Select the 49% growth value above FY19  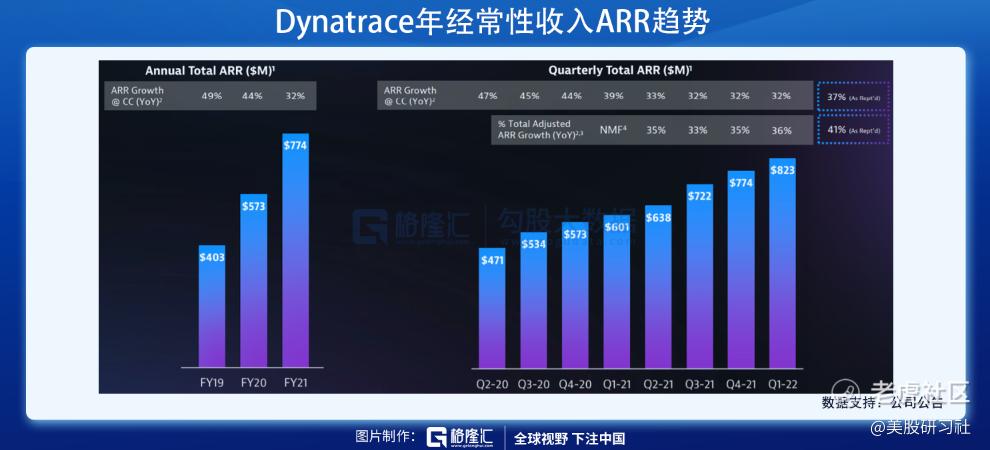pyautogui.click(x=212, y=96)
